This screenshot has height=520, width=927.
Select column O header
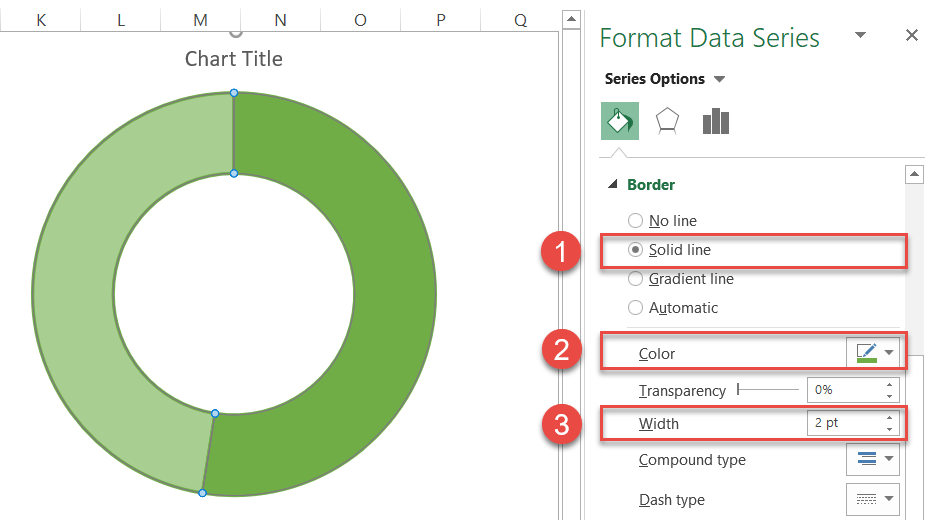pos(360,20)
